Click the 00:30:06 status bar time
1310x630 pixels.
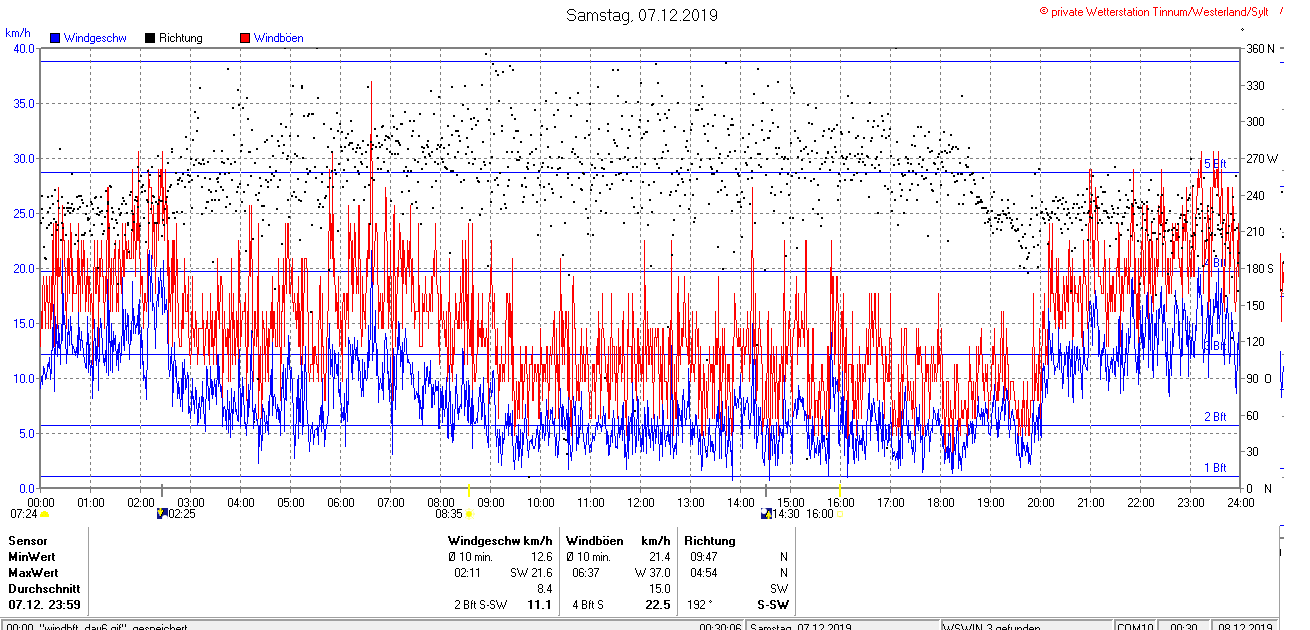[720, 626]
